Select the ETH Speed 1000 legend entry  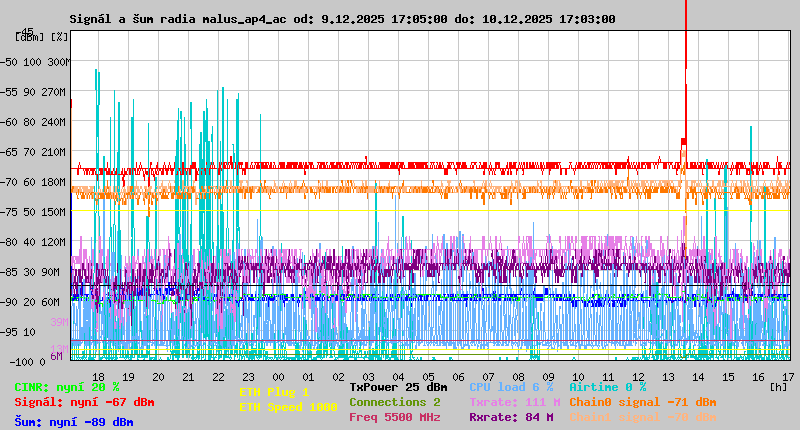tap(288, 407)
